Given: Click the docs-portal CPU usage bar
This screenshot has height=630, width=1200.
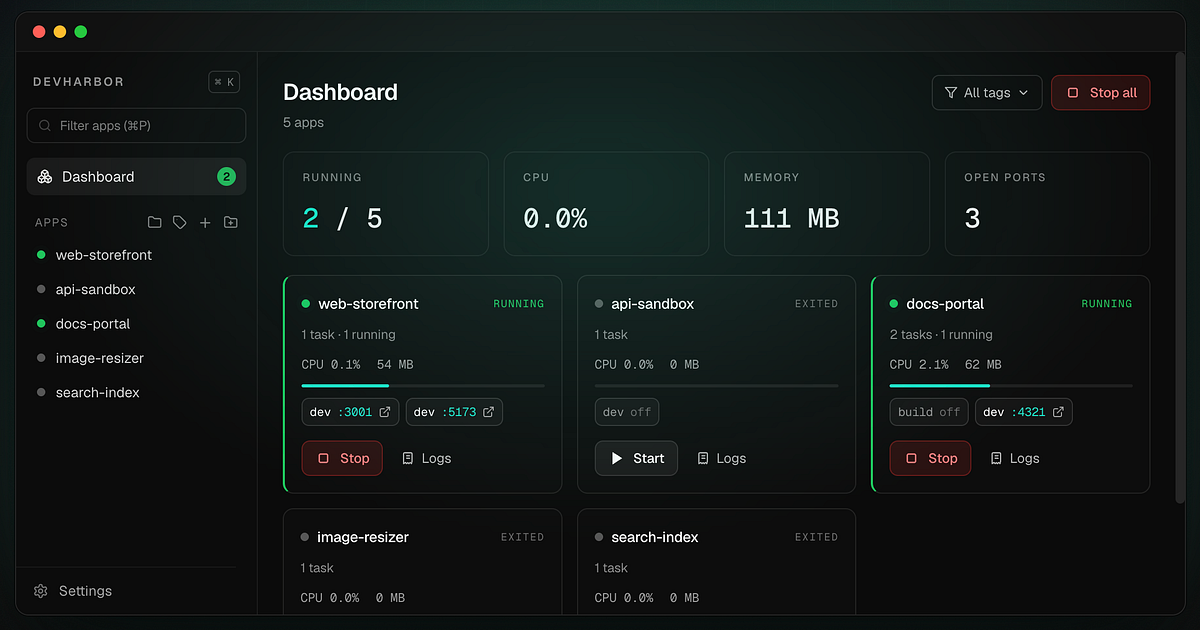Looking at the screenshot, I should point(1011,385).
